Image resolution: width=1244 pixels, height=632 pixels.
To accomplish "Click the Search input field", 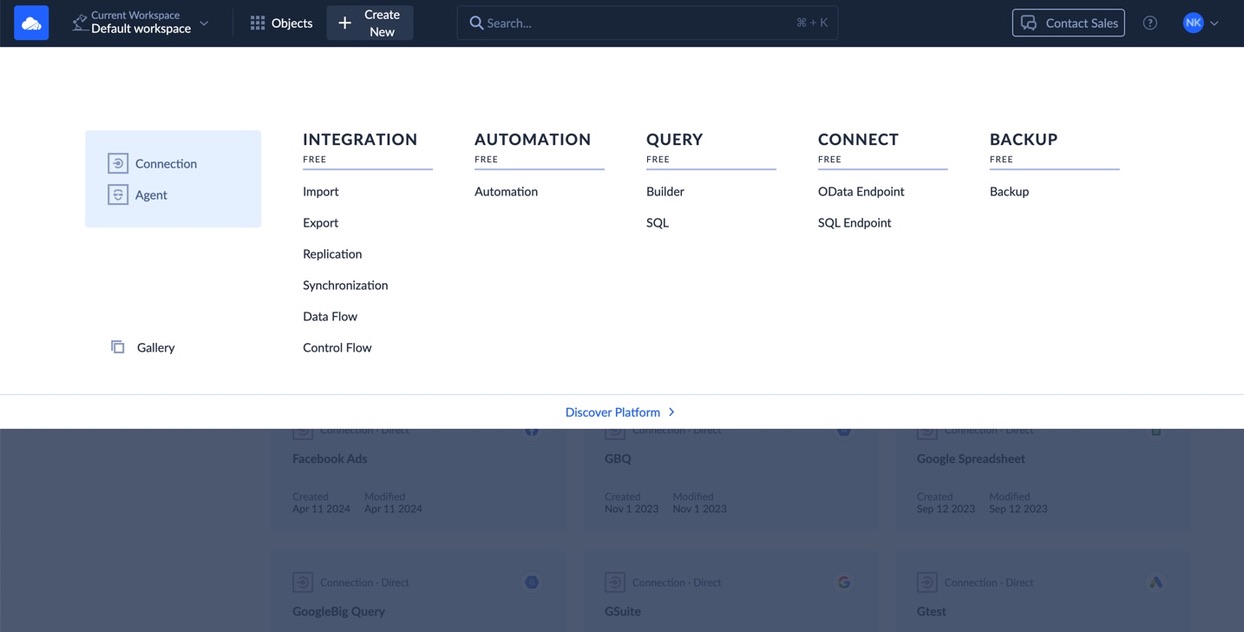I will pos(640,23).
